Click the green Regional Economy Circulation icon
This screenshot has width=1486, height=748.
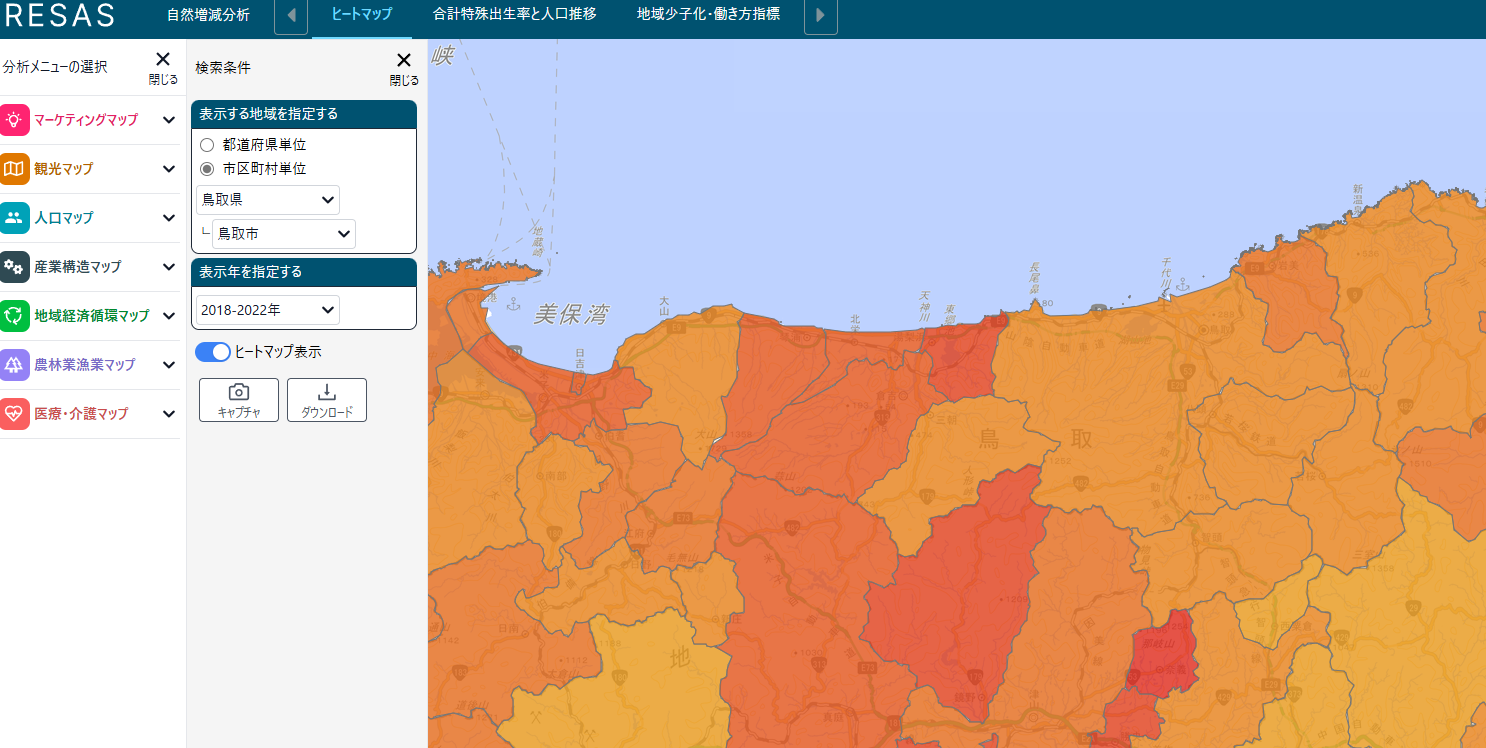pos(14,316)
